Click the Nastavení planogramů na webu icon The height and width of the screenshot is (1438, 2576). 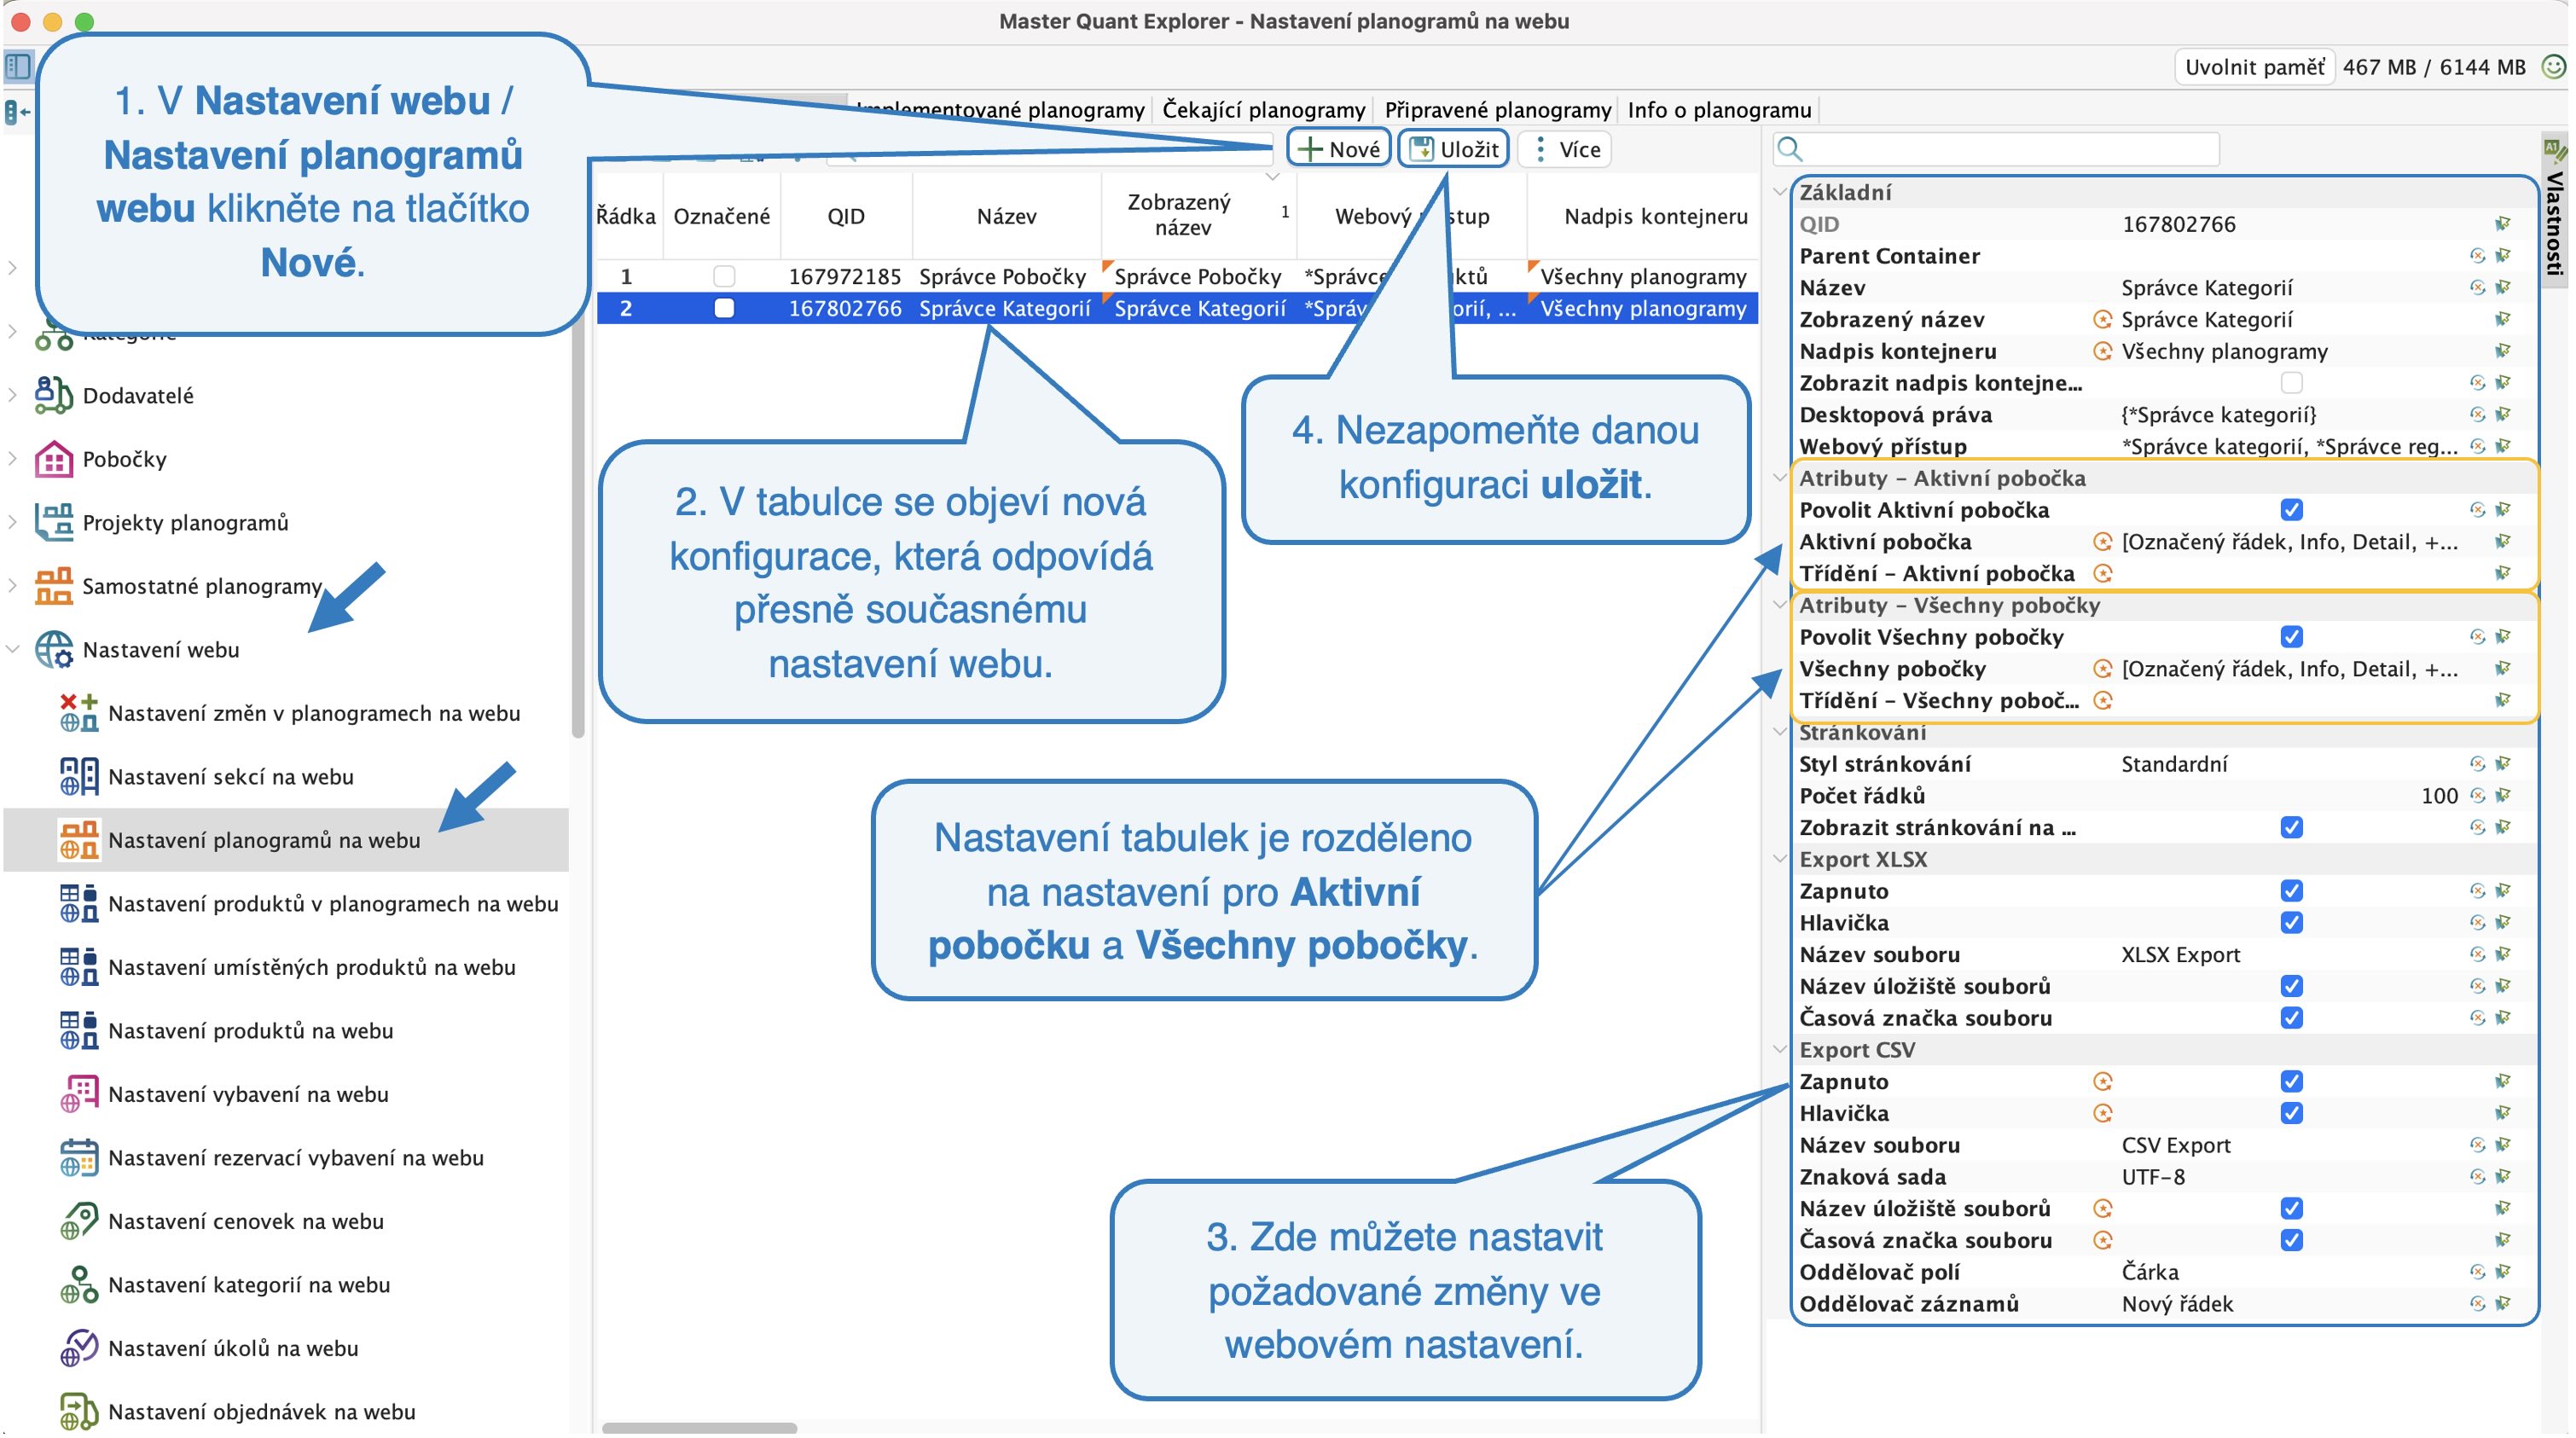pos(79,840)
